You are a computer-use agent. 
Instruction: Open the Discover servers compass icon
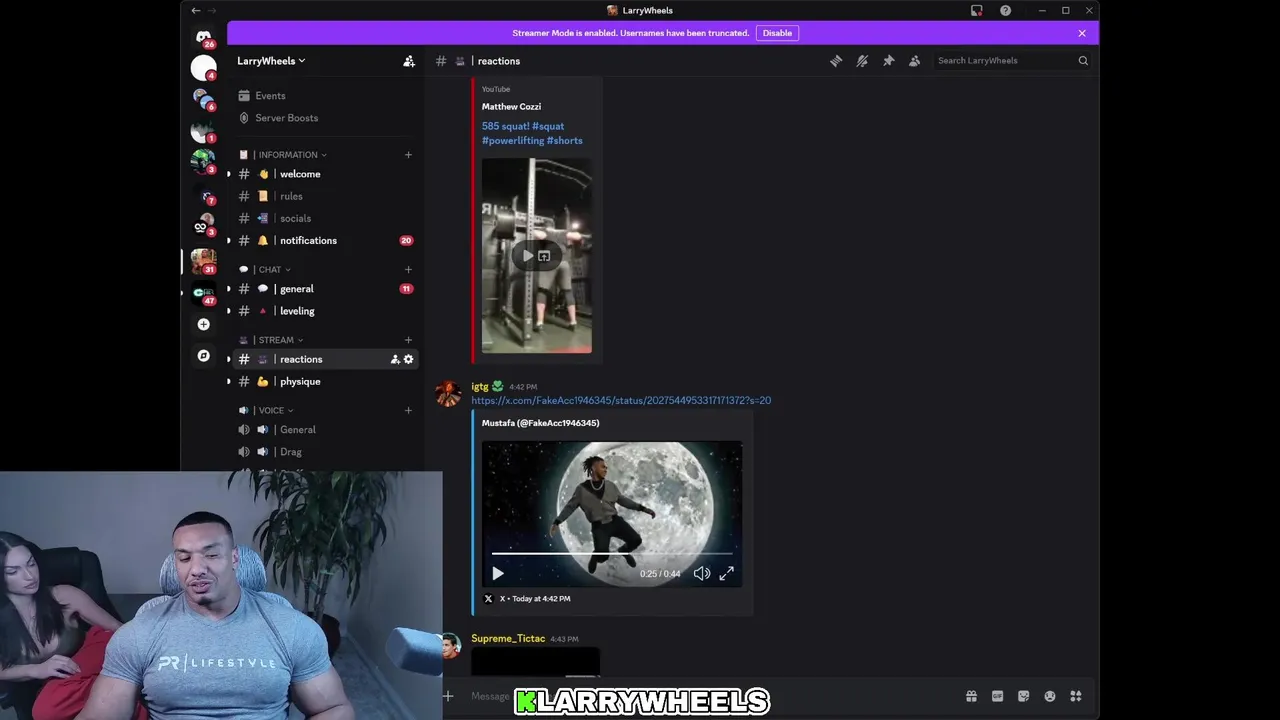(x=203, y=356)
